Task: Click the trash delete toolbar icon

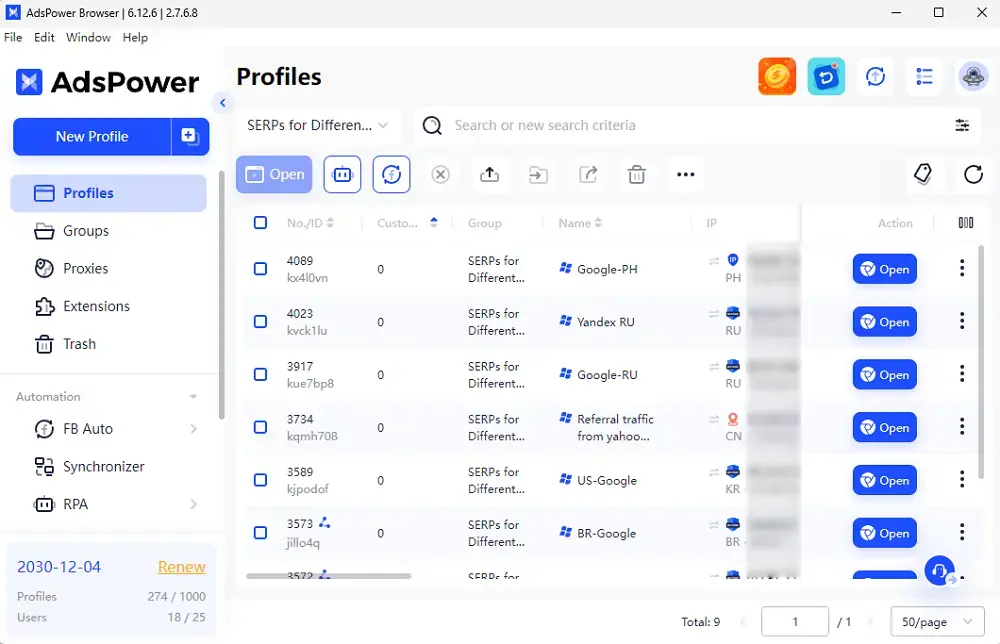Action: [636, 174]
